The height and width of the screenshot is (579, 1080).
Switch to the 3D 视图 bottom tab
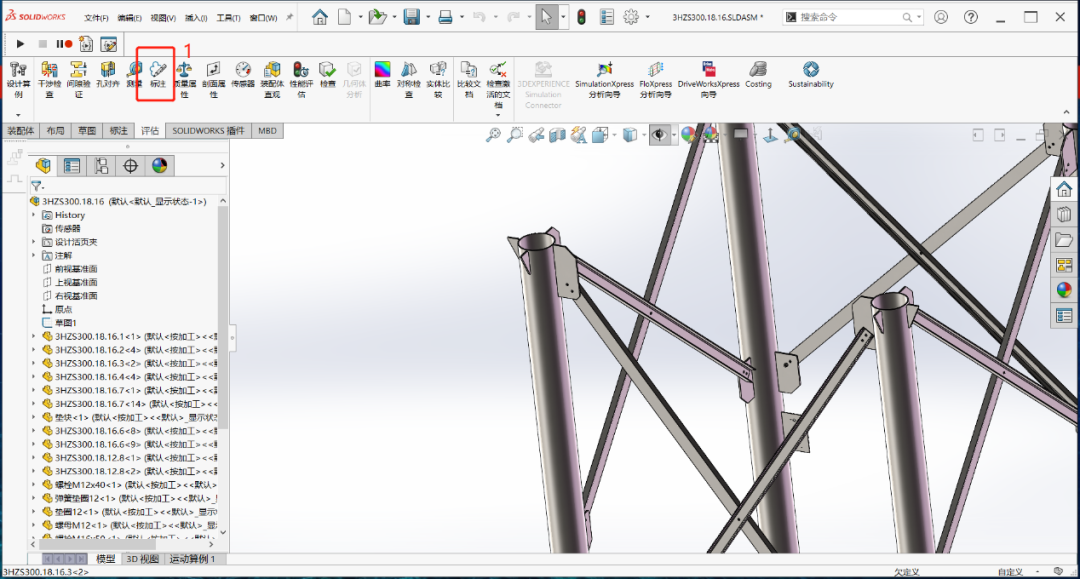(x=143, y=559)
